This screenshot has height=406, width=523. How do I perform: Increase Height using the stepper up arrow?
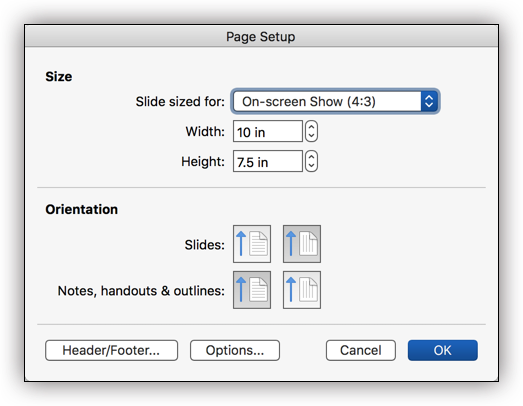point(311,156)
